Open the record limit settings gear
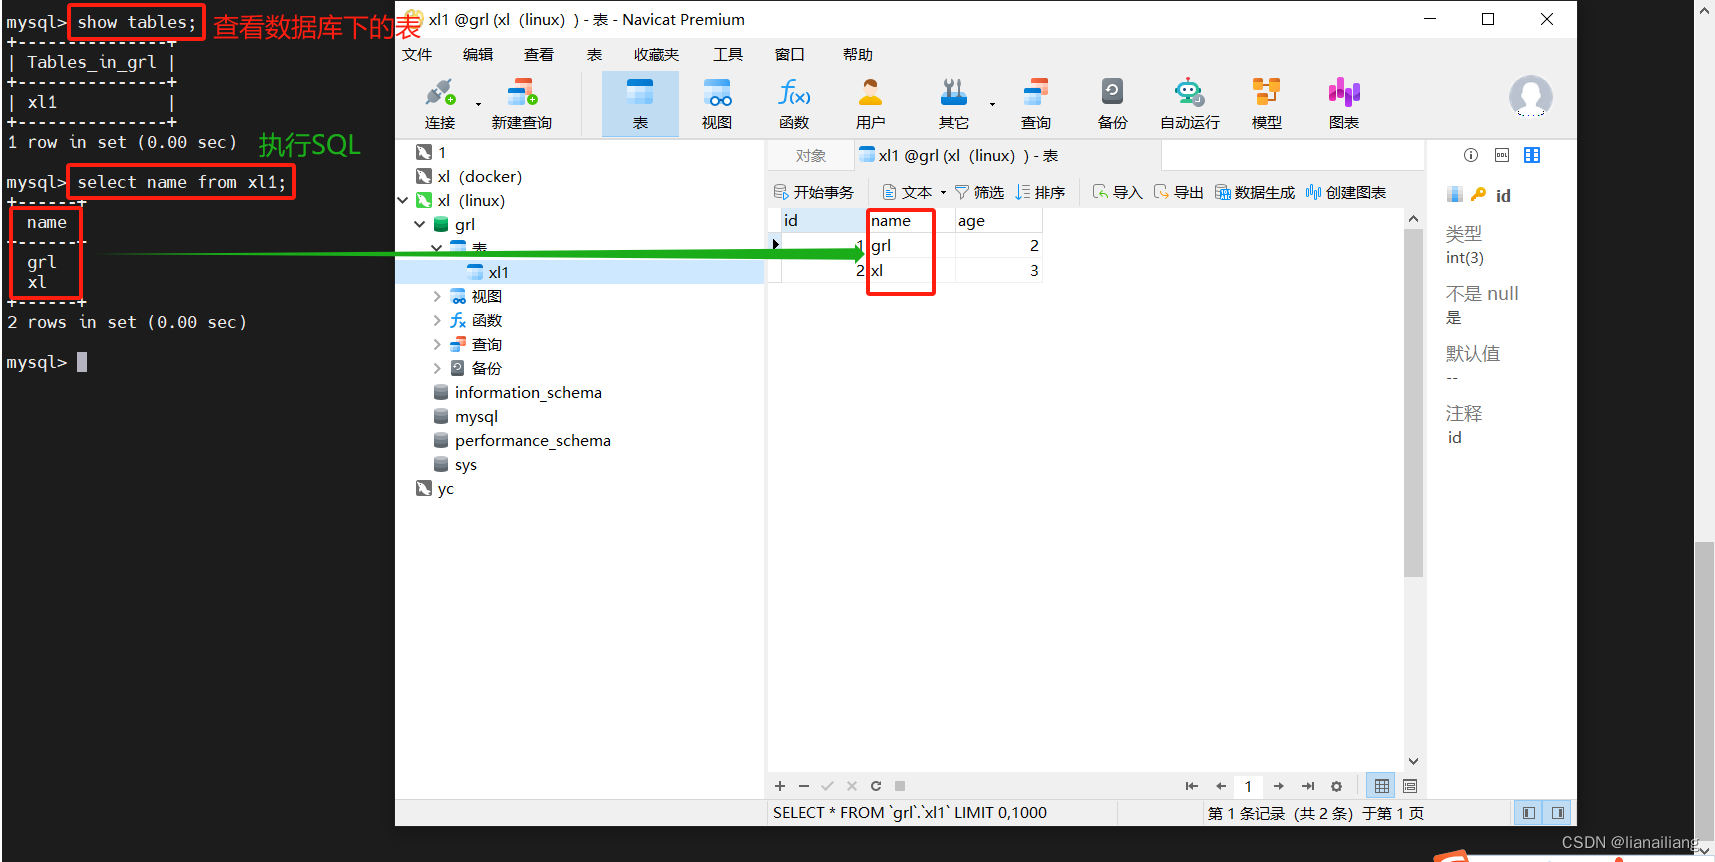The width and height of the screenshot is (1715, 862). point(1336,786)
